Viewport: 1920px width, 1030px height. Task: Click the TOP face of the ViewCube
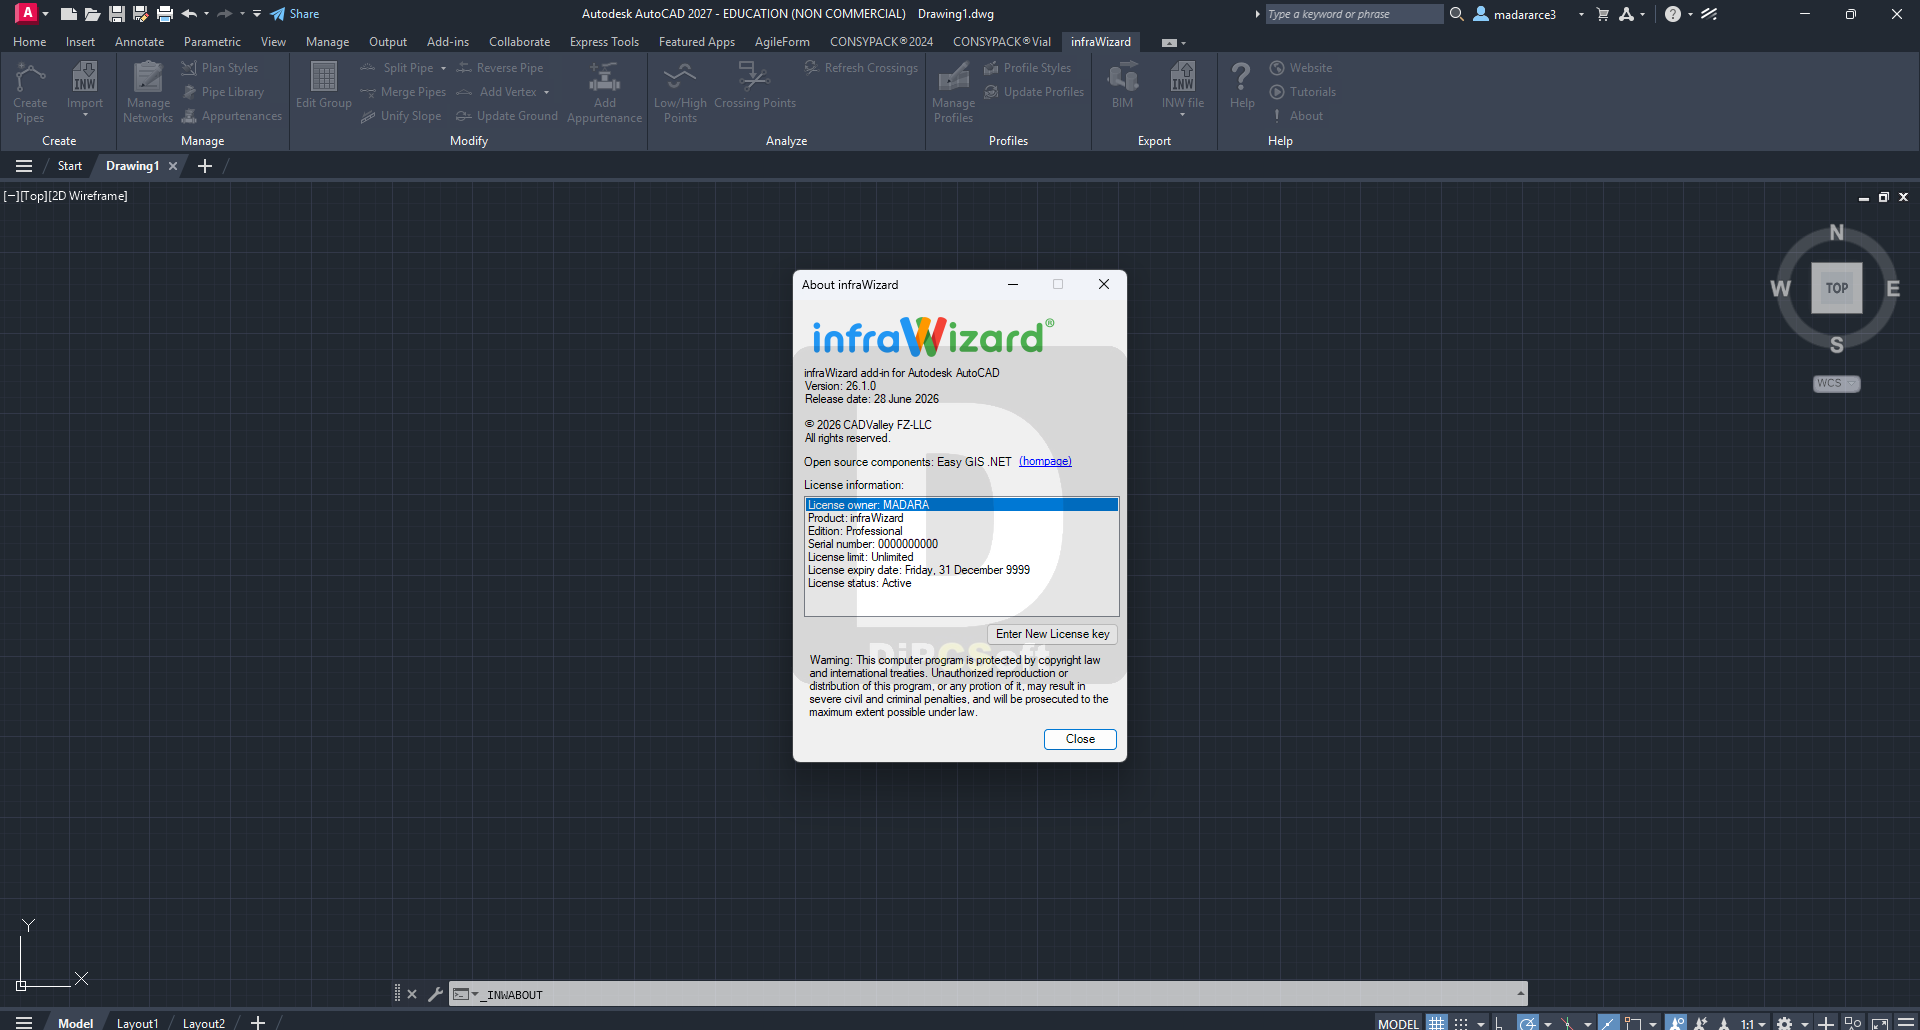point(1837,288)
